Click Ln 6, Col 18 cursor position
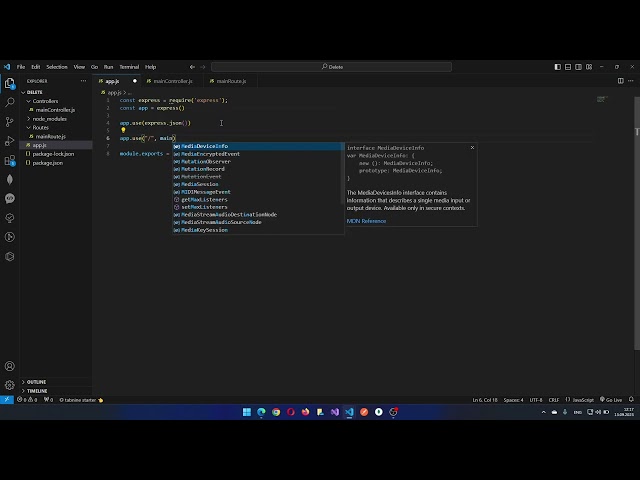 click(x=485, y=400)
